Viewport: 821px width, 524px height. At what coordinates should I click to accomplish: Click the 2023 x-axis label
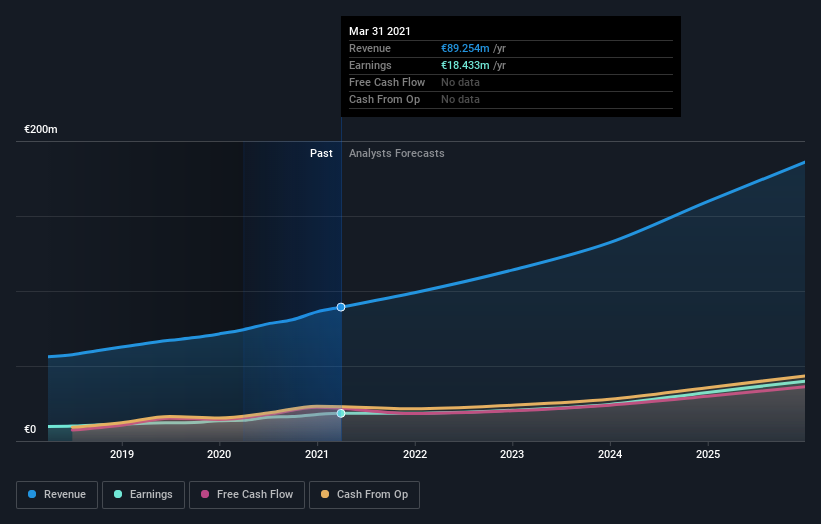pos(512,454)
